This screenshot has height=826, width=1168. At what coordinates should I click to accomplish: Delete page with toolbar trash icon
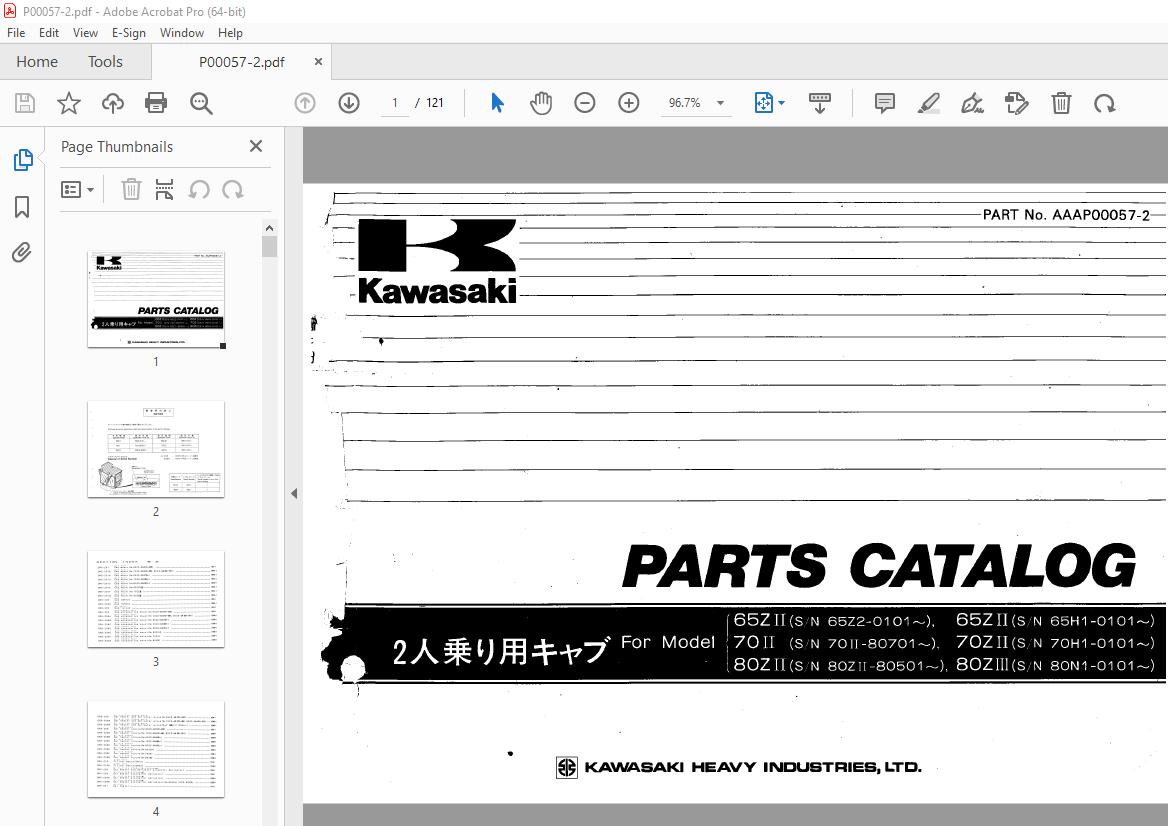1061,103
